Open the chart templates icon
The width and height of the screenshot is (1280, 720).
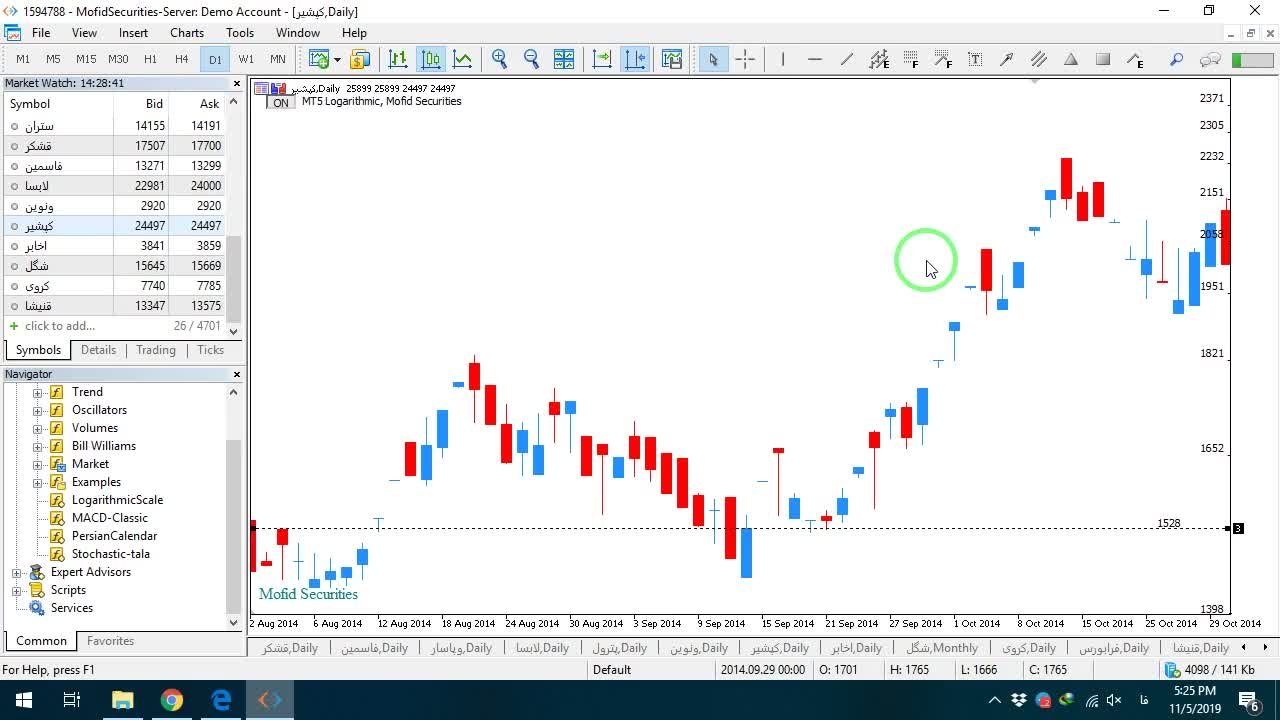[x=672, y=59]
